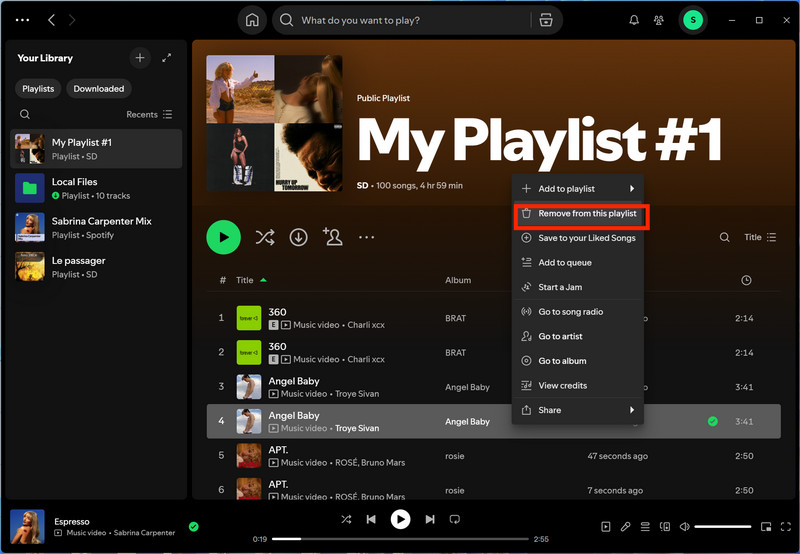
Task: Download the playlist with the arrow icon
Action: coord(298,237)
